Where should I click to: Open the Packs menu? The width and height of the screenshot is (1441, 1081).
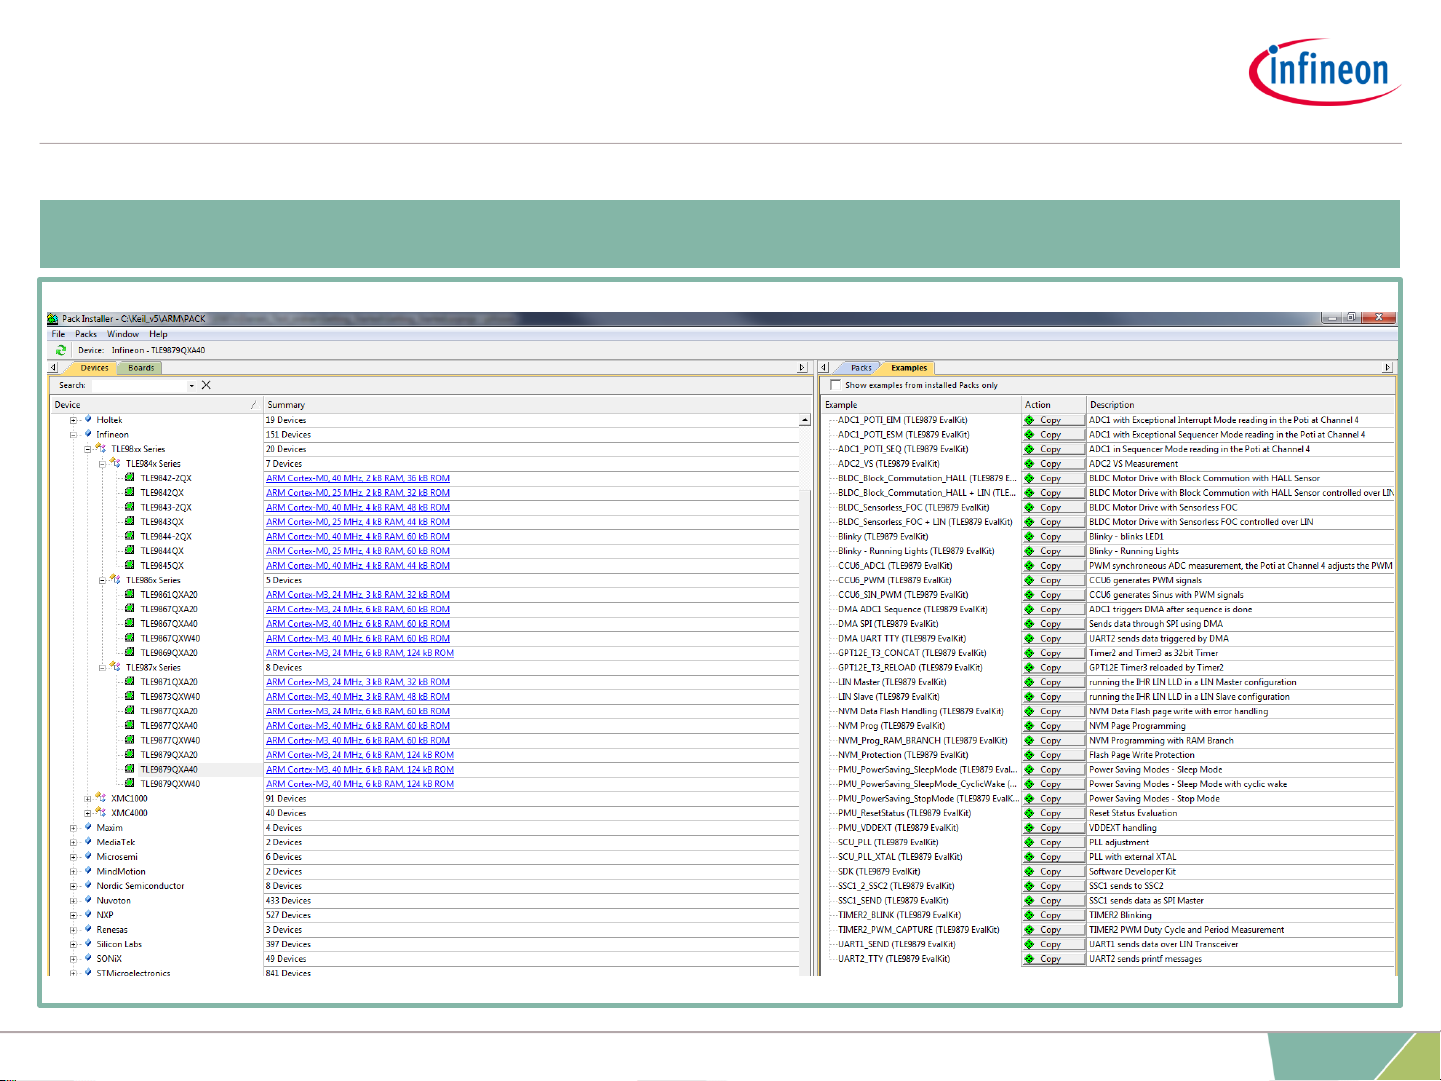coord(86,334)
